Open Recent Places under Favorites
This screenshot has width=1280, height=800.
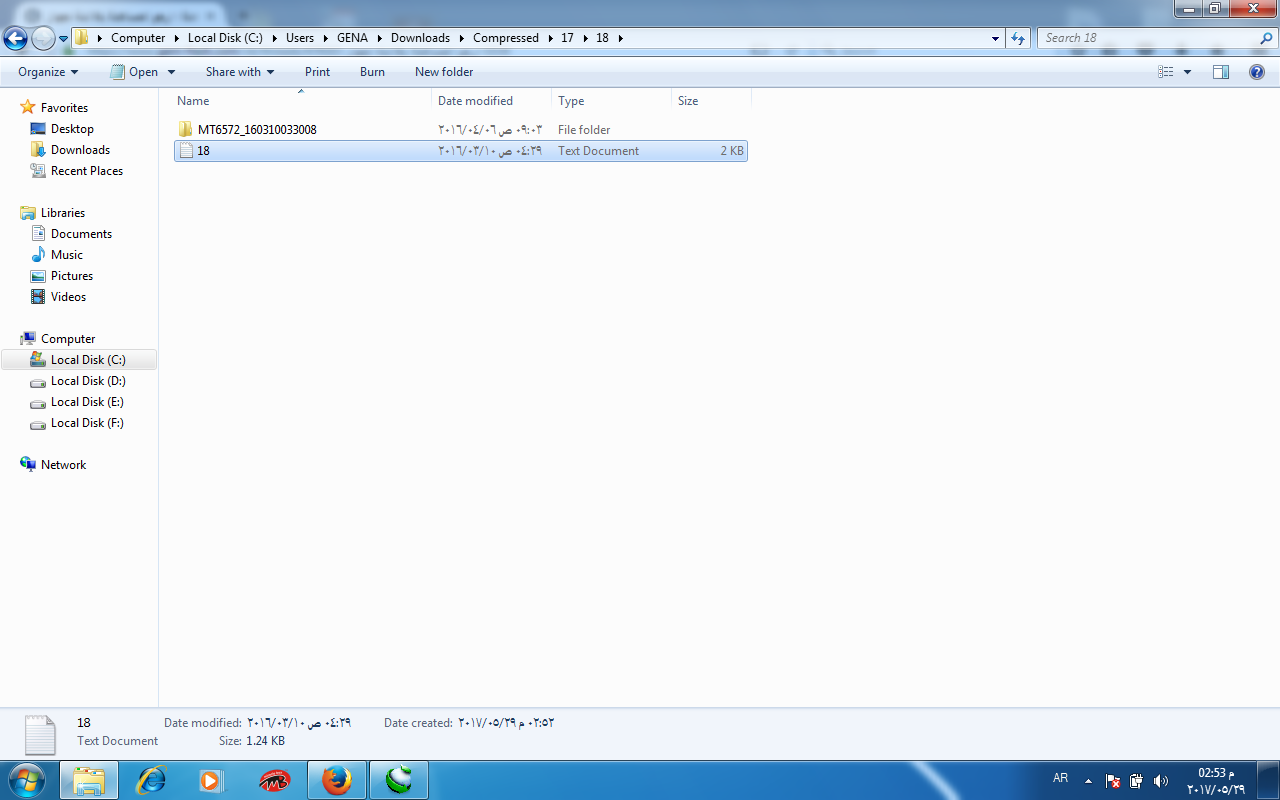pyautogui.click(x=87, y=171)
